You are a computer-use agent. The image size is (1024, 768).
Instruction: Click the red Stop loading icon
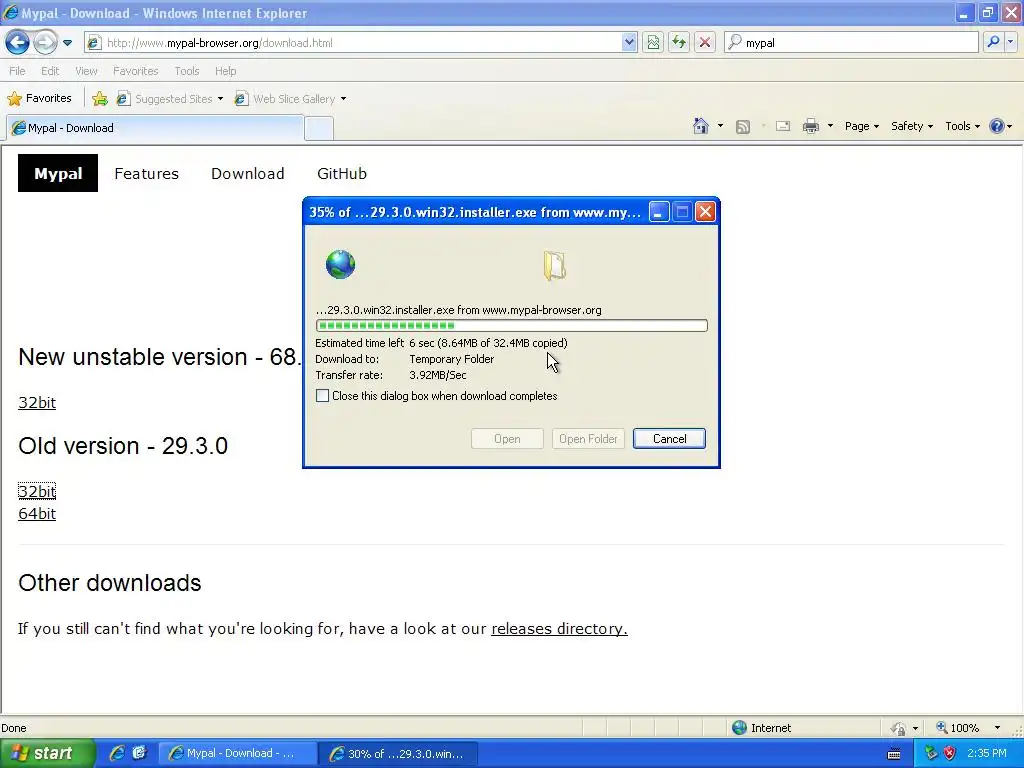coord(705,43)
